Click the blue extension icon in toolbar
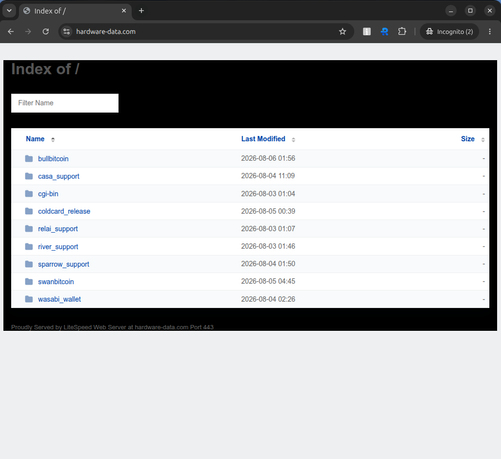This screenshot has height=459, width=501. 384,32
